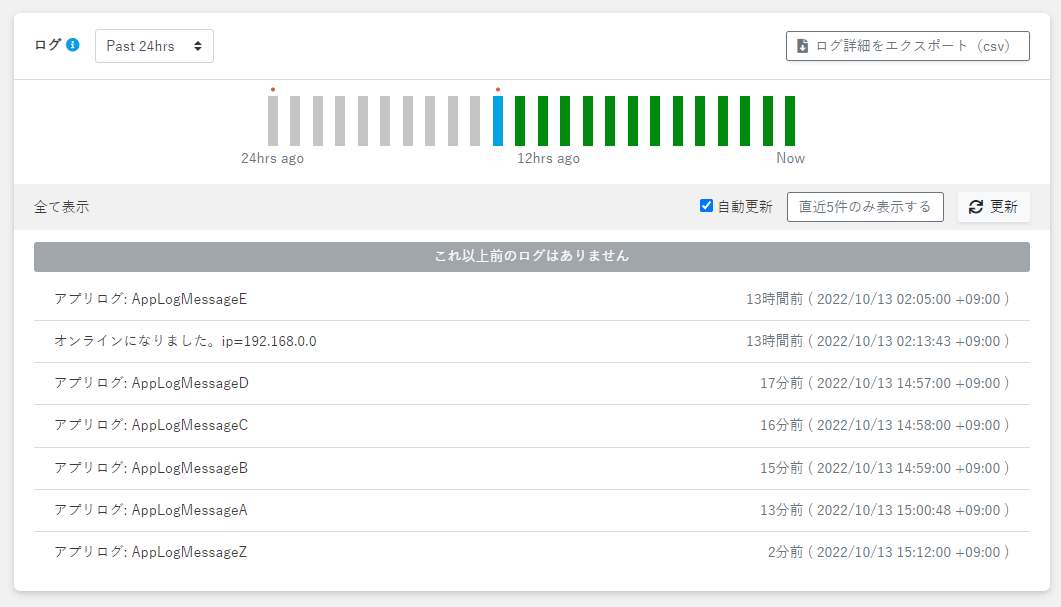The width and height of the screenshot is (1061, 607).
Task: Select the オンラインになりました log entry
Action: 185,341
